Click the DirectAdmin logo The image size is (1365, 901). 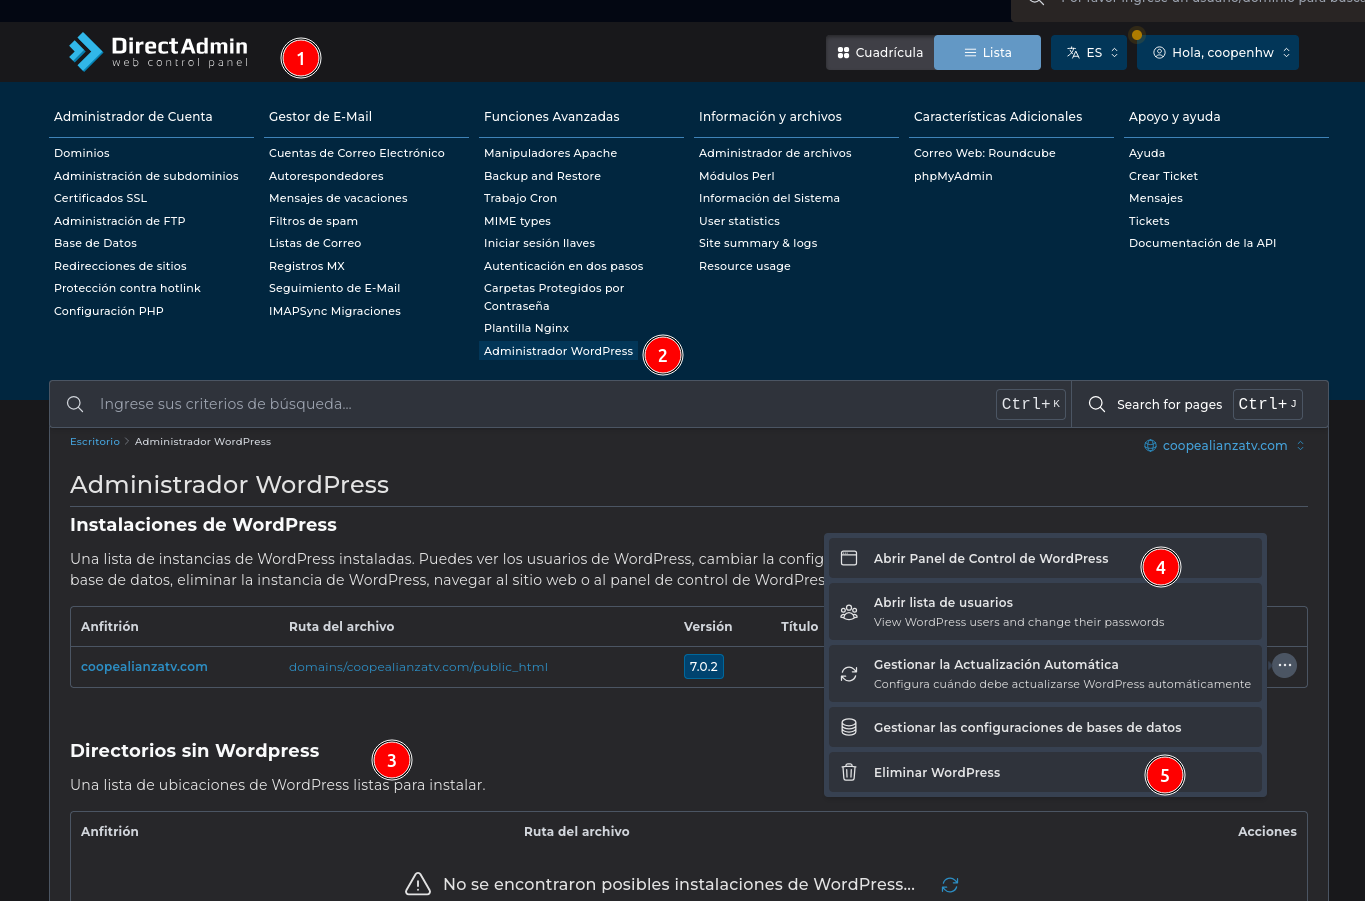tap(158, 52)
